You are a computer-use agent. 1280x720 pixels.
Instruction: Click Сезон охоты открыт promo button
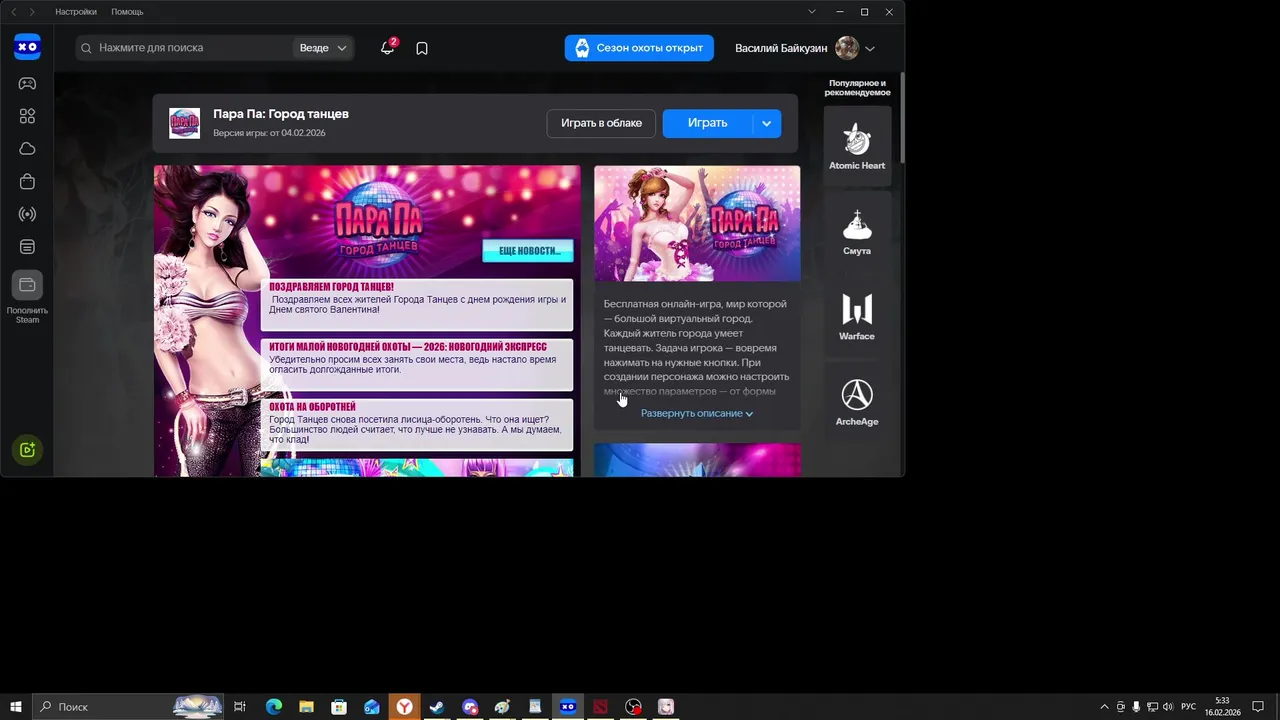639,48
